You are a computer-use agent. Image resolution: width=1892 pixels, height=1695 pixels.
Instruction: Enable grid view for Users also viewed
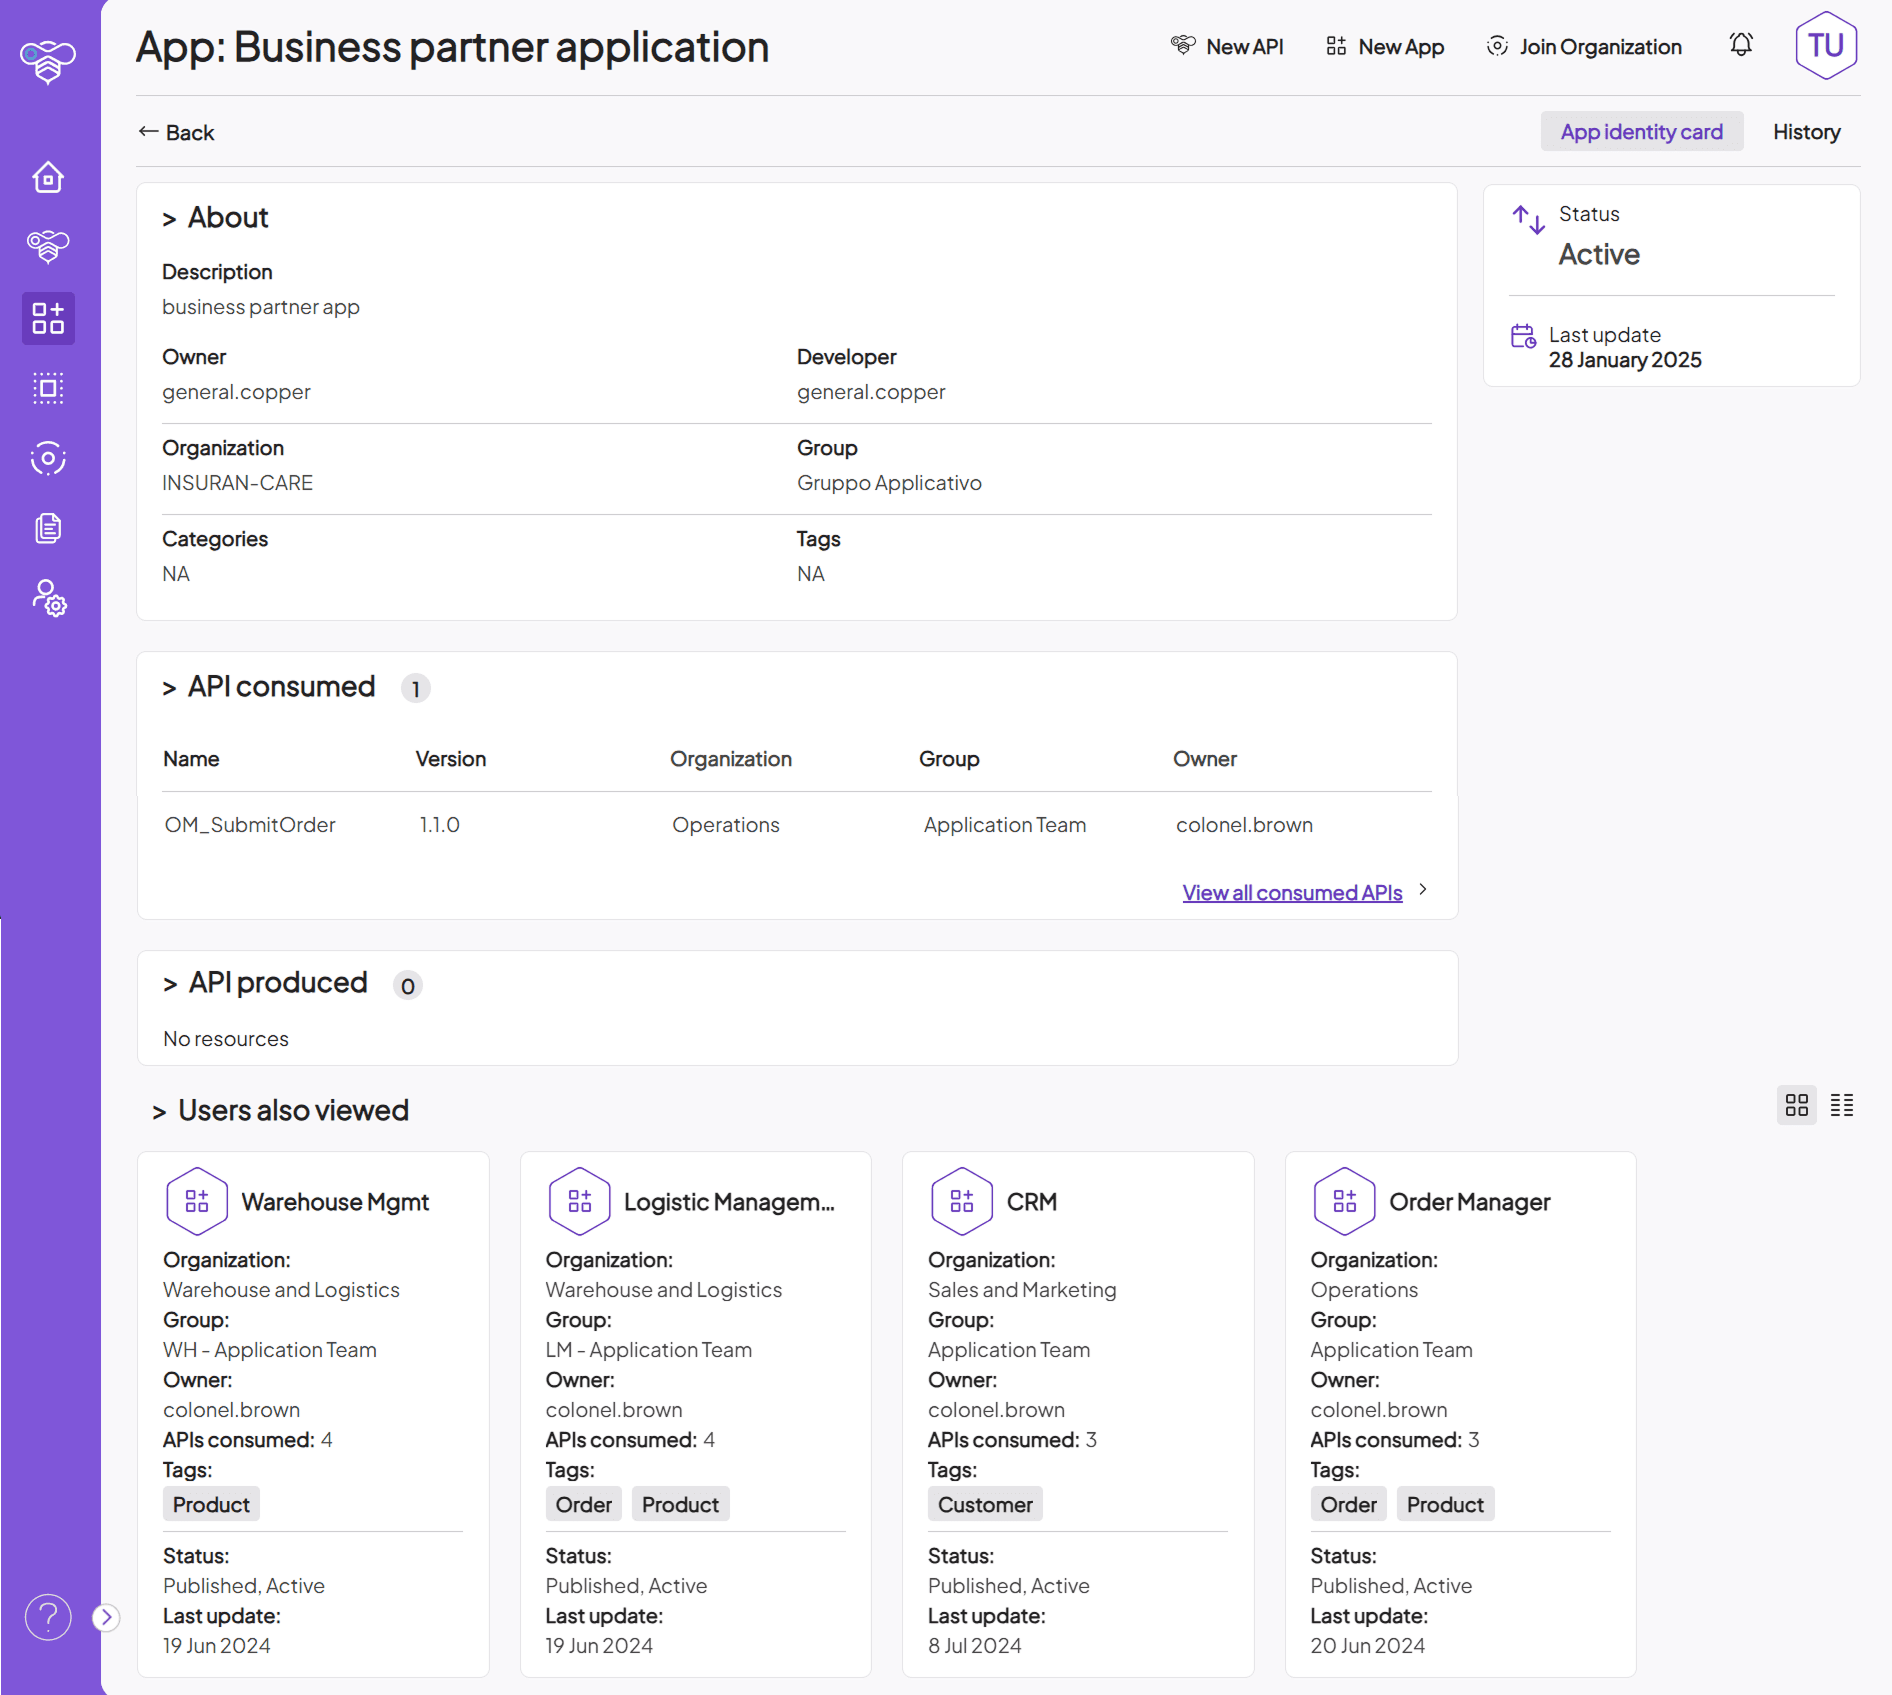[x=1797, y=1105]
